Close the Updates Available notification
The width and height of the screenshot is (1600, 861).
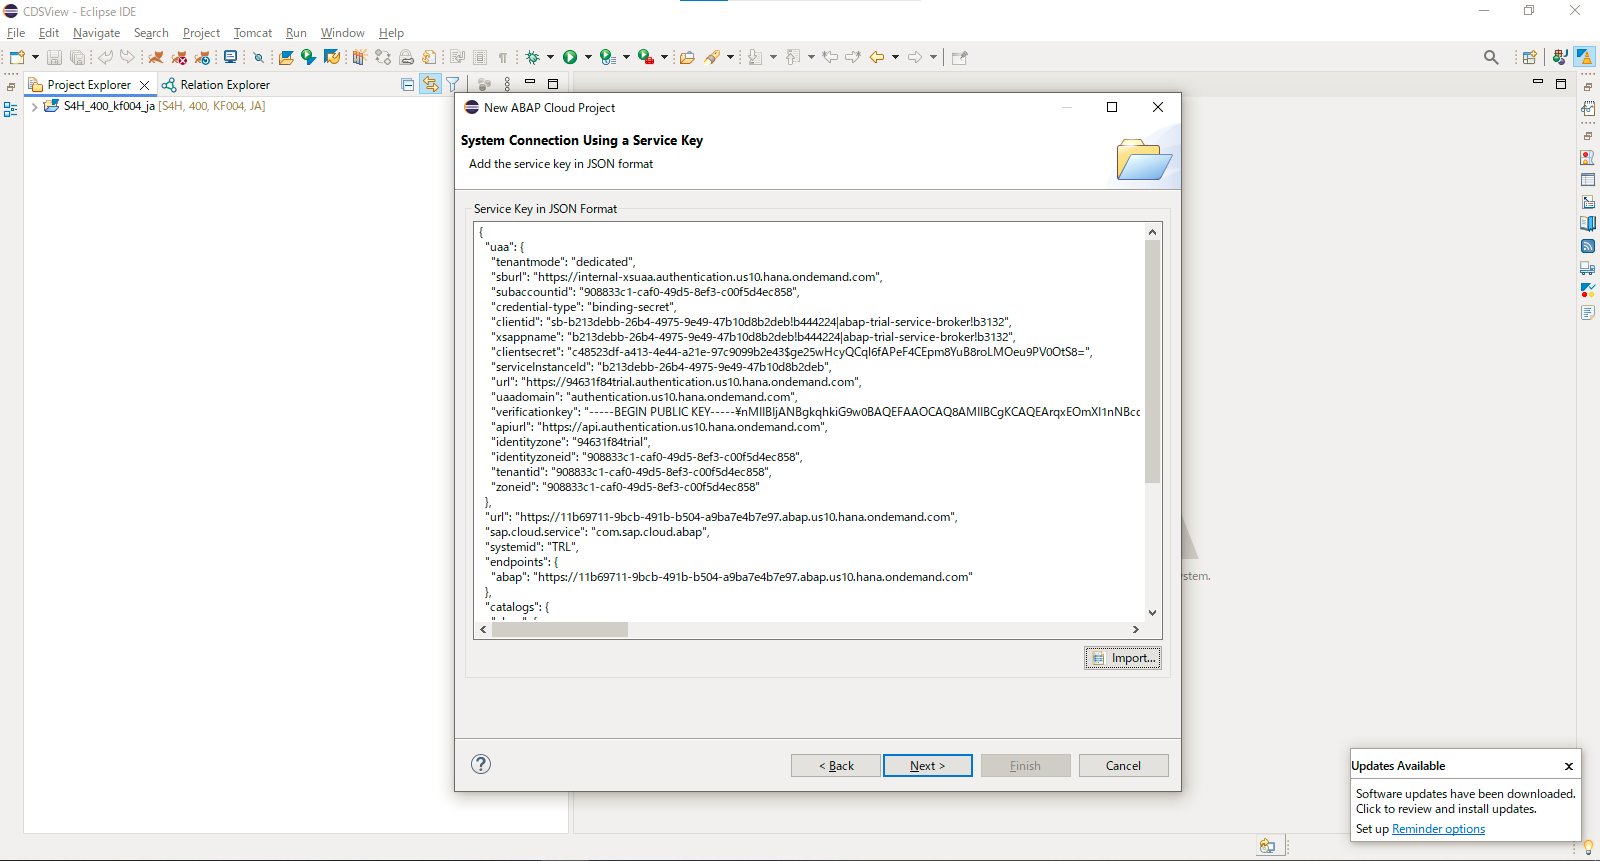click(1568, 766)
